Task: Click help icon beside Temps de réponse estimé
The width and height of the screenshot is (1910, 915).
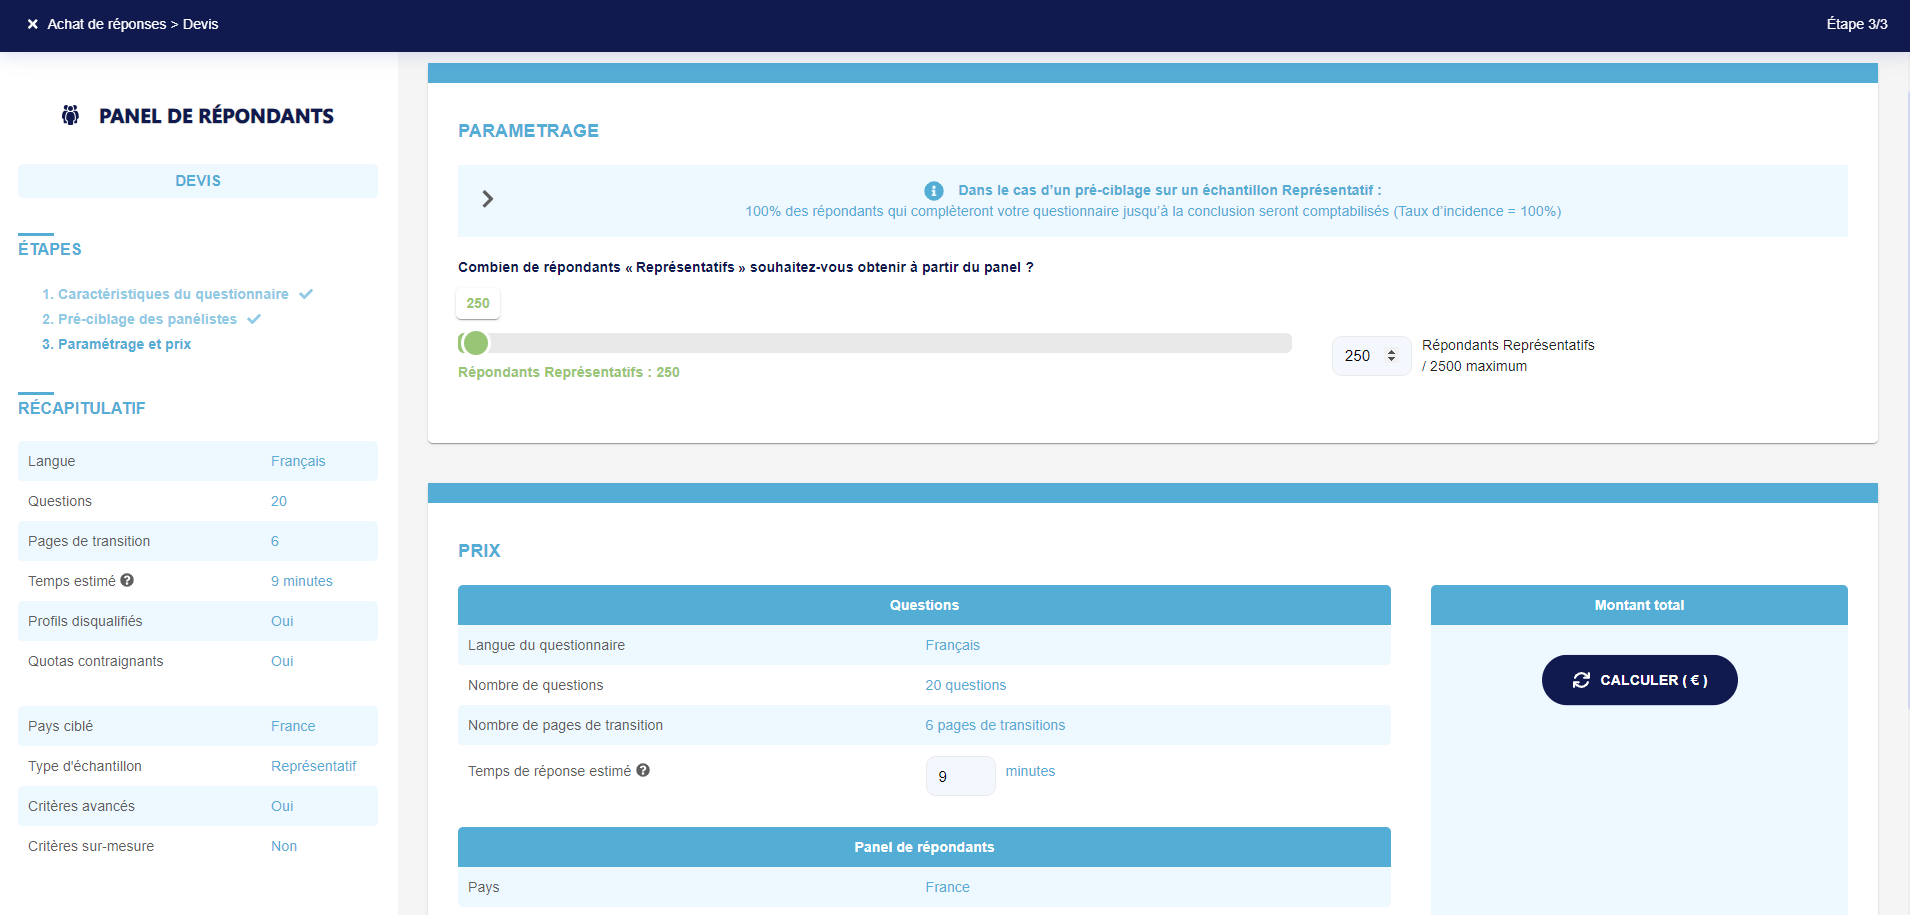Action: click(644, 770)
